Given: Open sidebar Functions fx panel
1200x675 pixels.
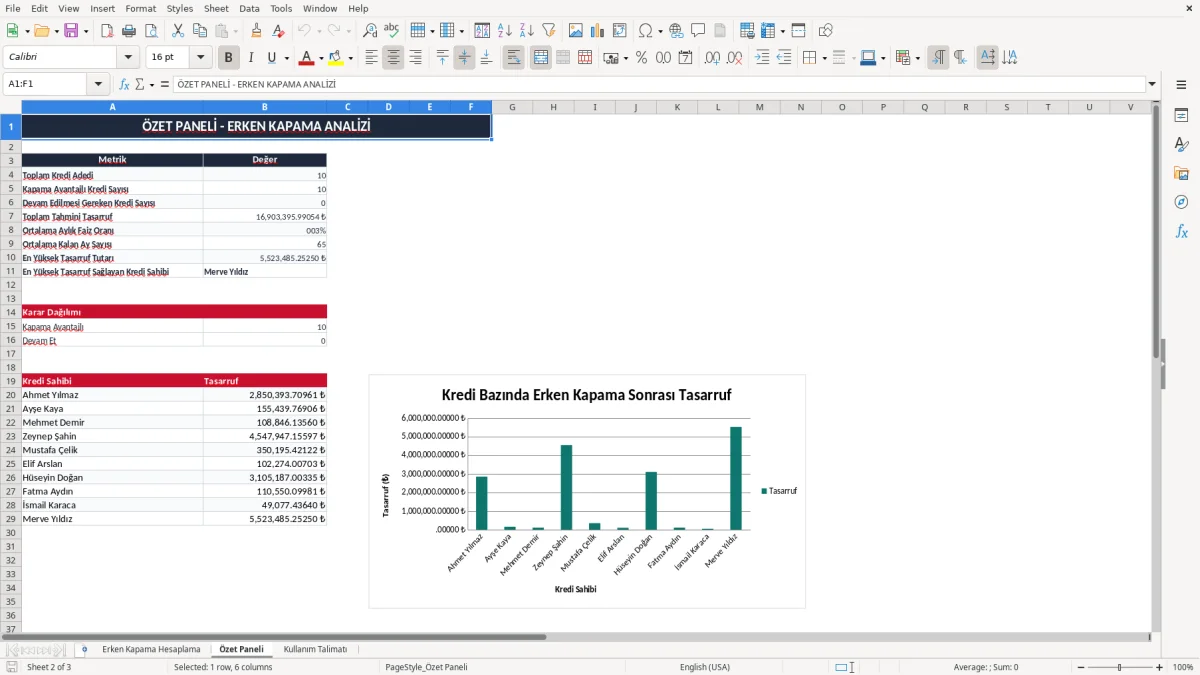Looking at the screenshot, I should point(1181,231).
